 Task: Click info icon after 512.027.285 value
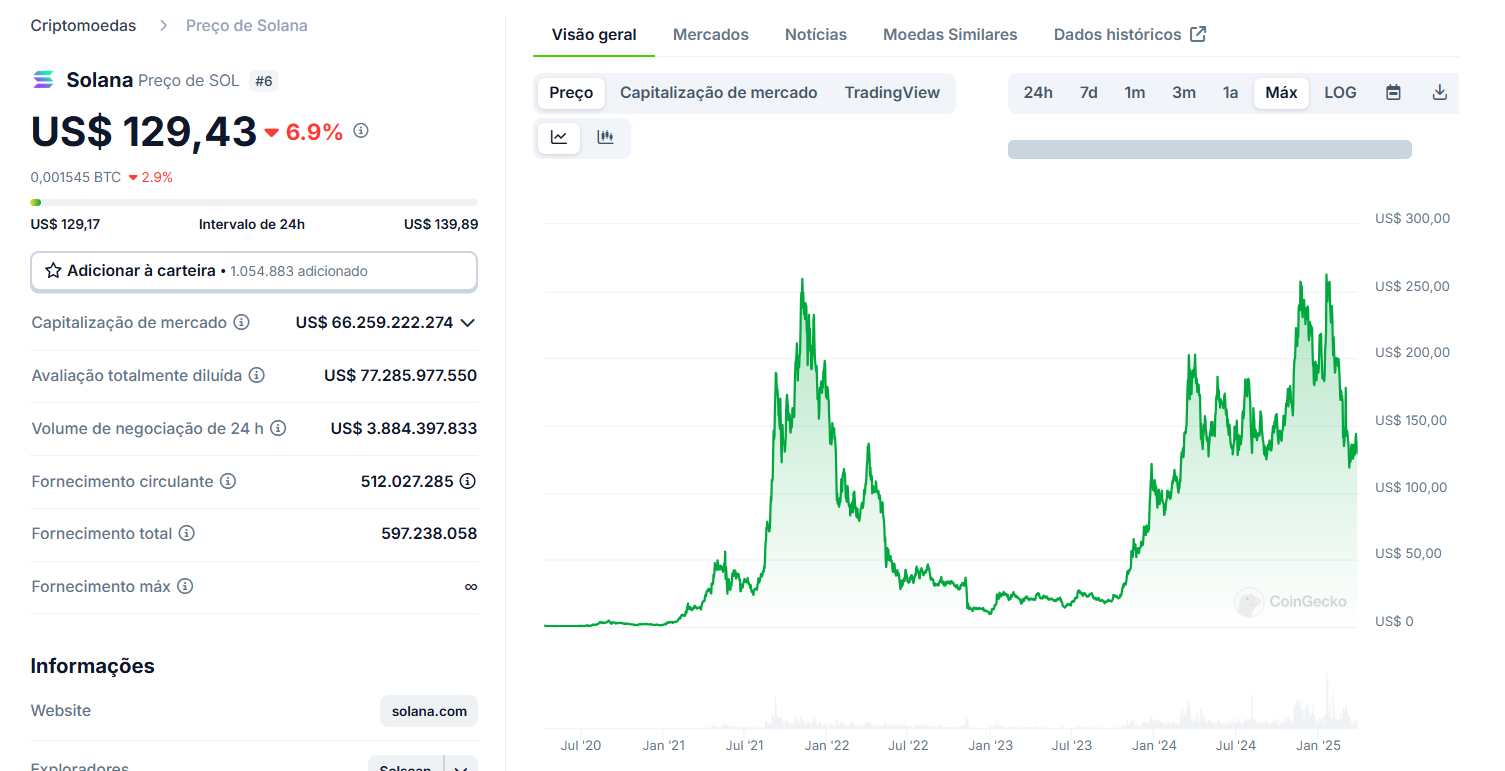point(467,481)
